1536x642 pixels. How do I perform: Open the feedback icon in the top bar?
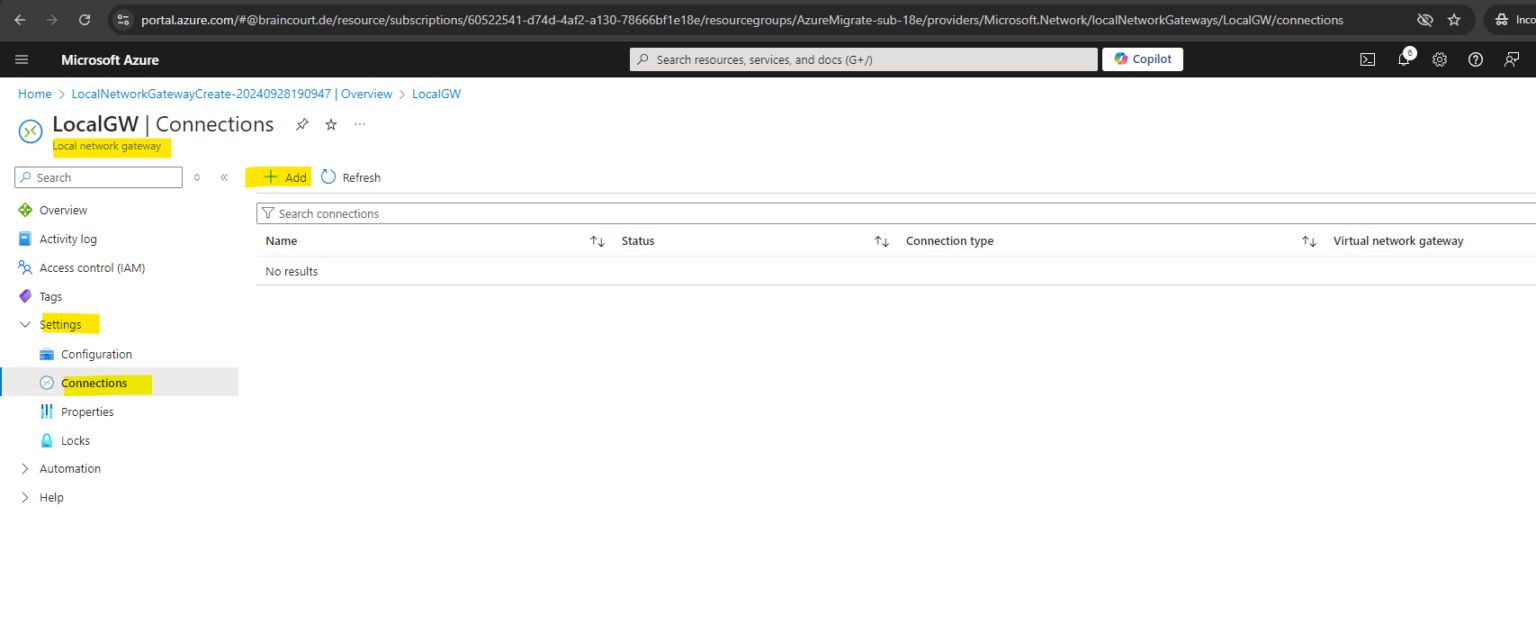click(x=1511, y=60)
